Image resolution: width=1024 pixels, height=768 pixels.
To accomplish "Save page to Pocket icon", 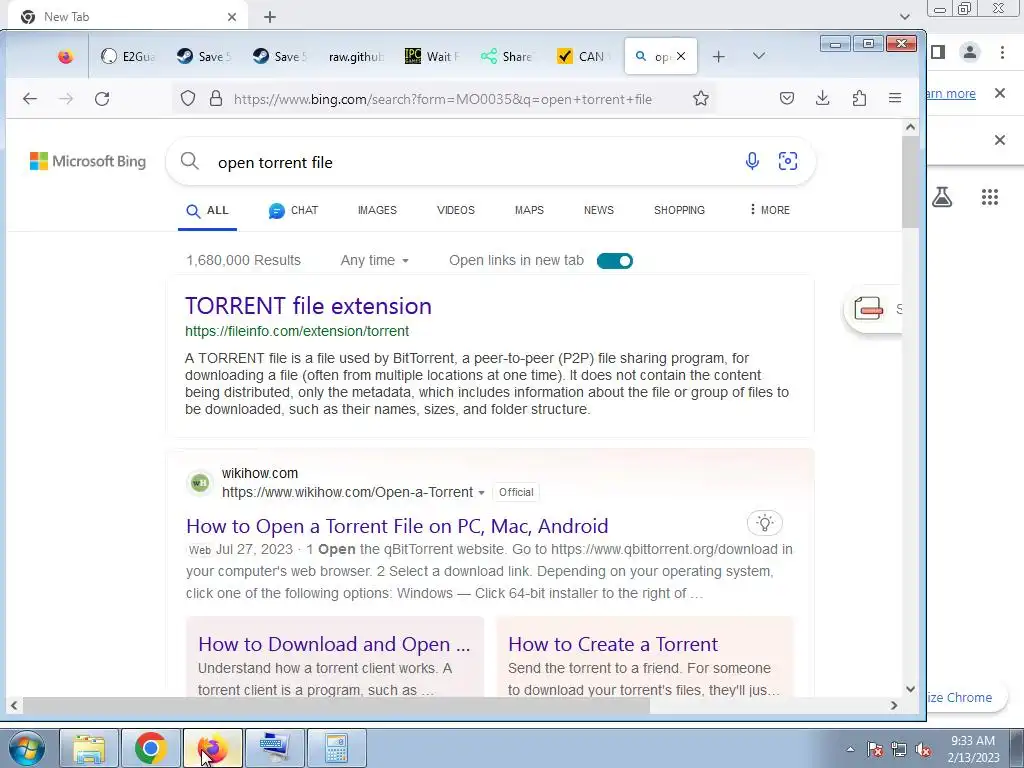I will click(x=787, y=99).
